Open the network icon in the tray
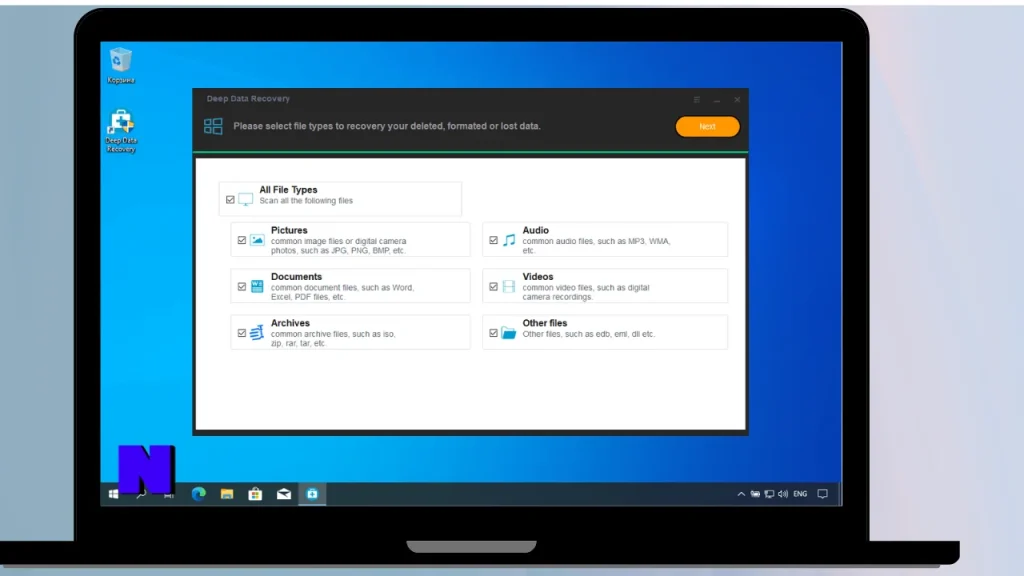Viewport: 1024px width, 576px height. pos(769,494)
